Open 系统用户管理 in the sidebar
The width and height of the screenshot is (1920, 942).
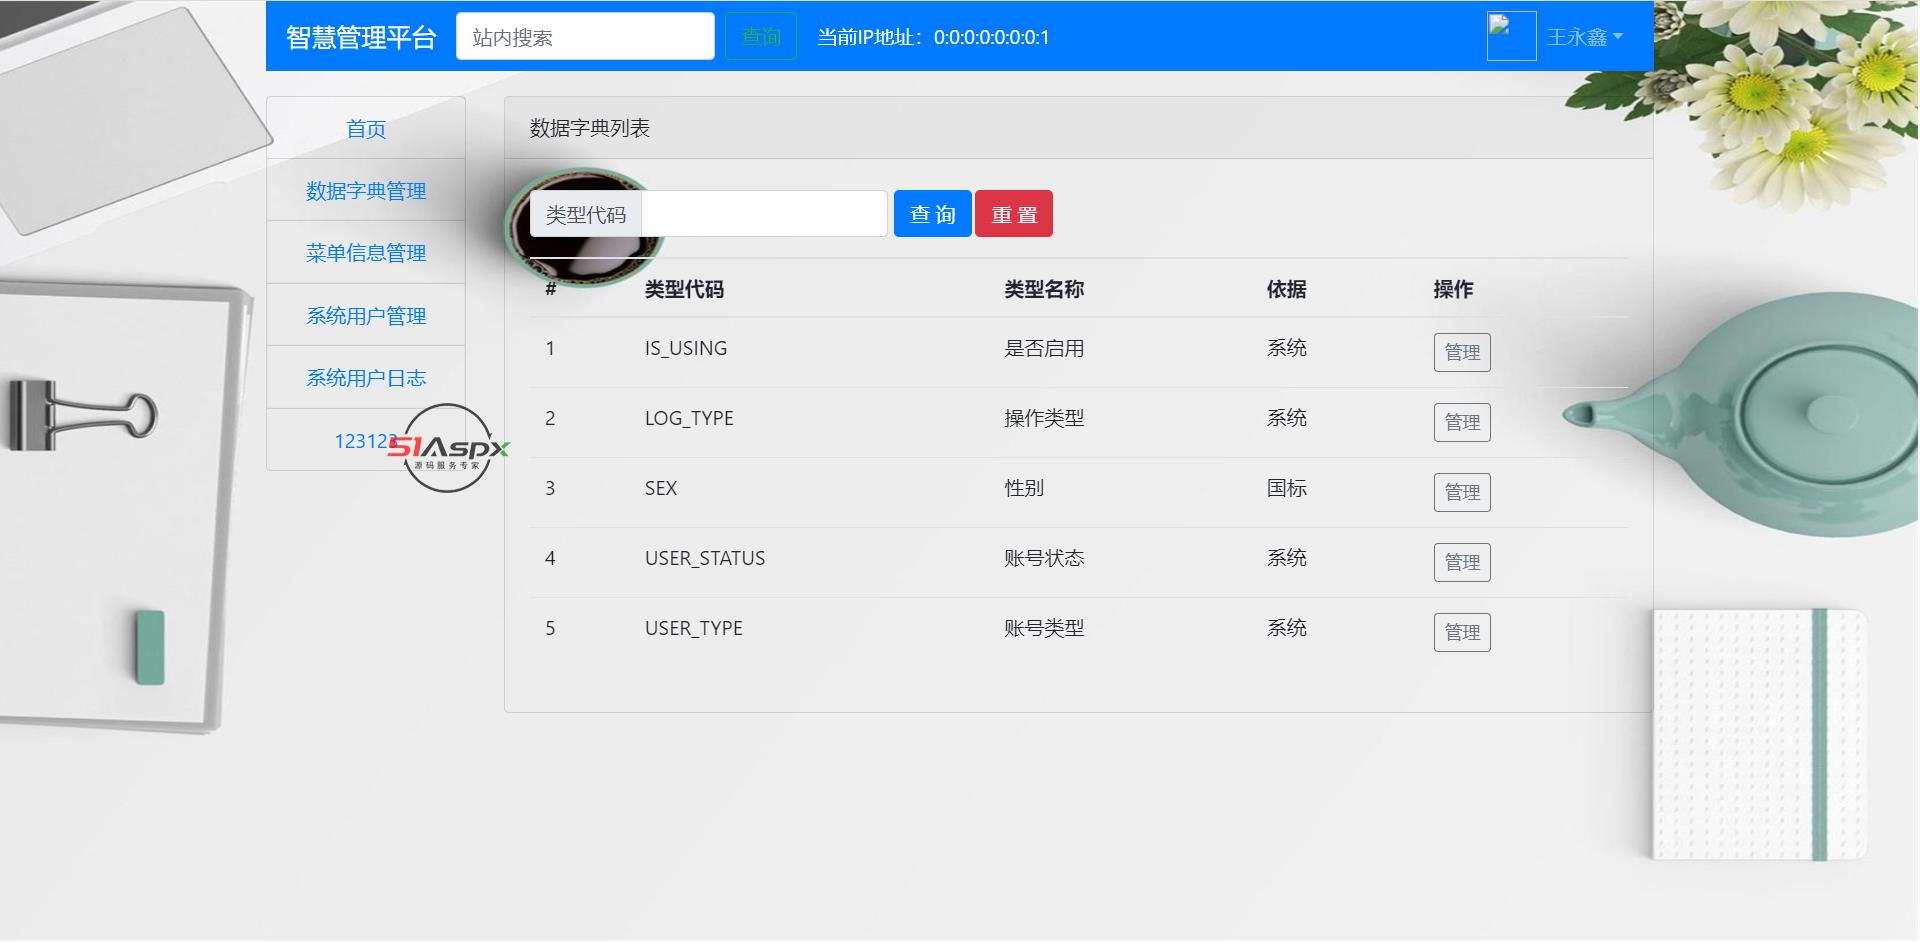[366, 316]
